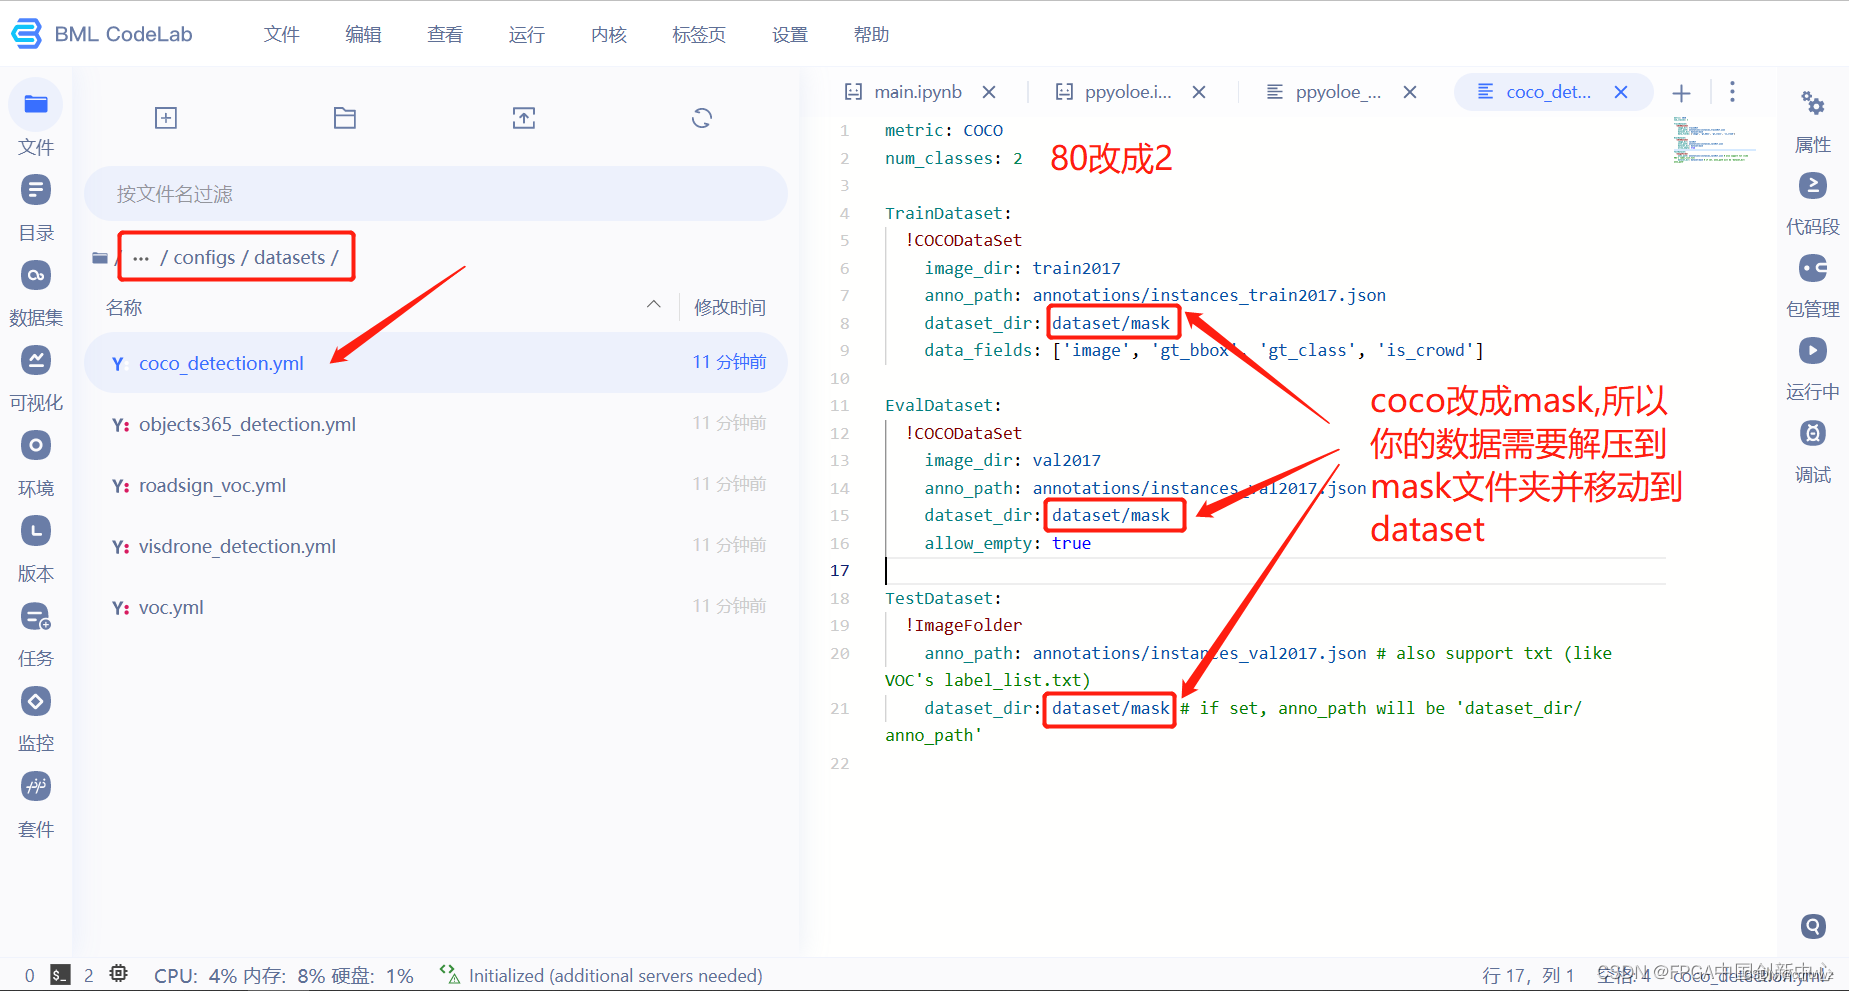Open the 调试 debugger panel
Screen dimensions: 1849x991
tap(1813, 450)
